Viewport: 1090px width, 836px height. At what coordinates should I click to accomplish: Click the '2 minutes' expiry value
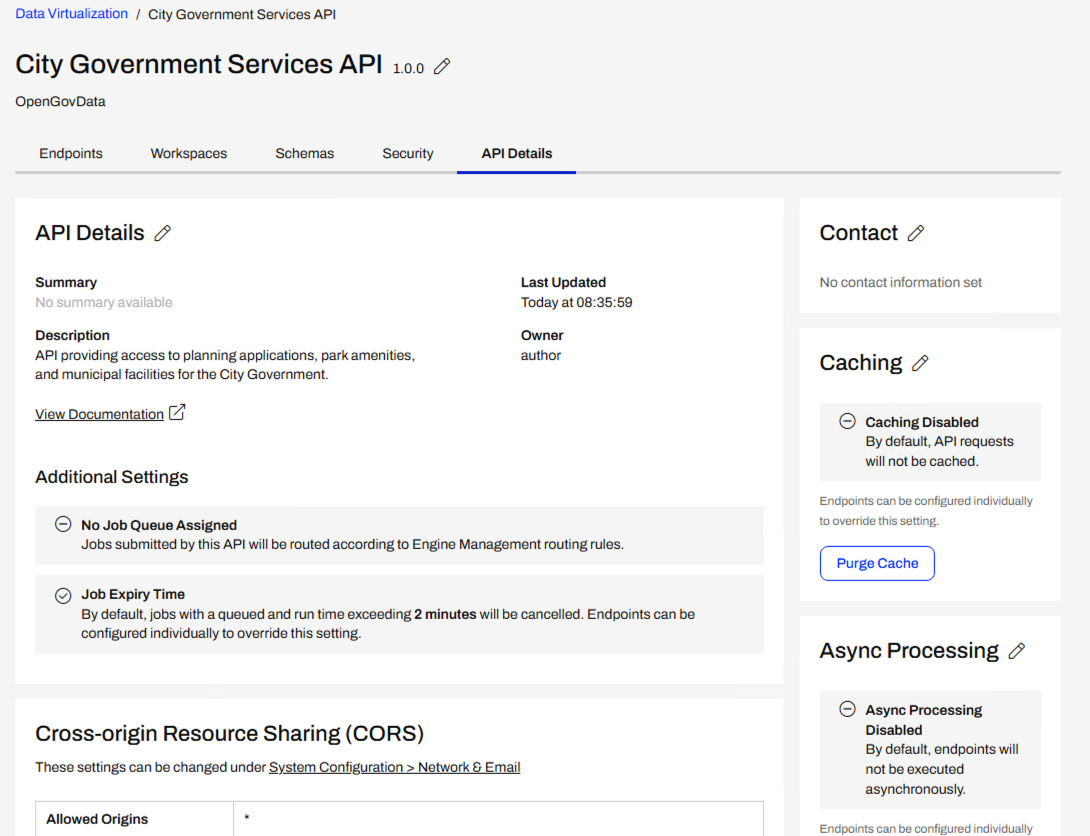[x=445, y=614]
